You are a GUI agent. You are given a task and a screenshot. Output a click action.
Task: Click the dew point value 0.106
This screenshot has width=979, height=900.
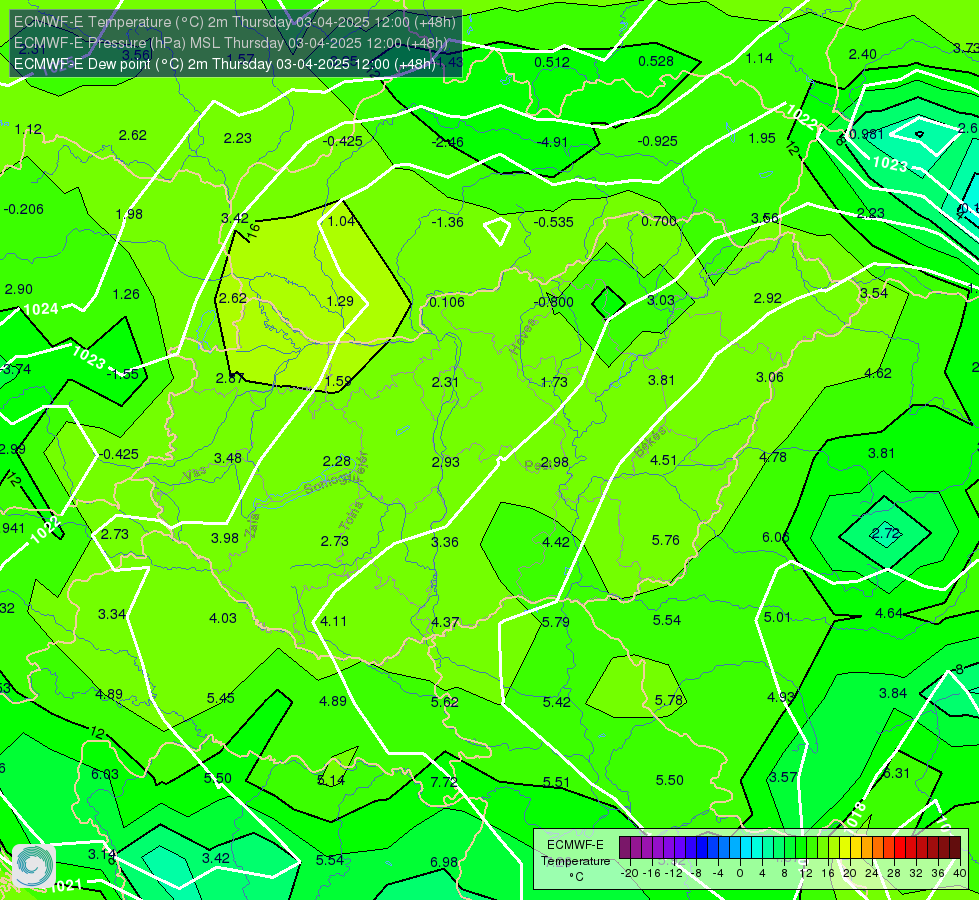[x=447, y=302]
